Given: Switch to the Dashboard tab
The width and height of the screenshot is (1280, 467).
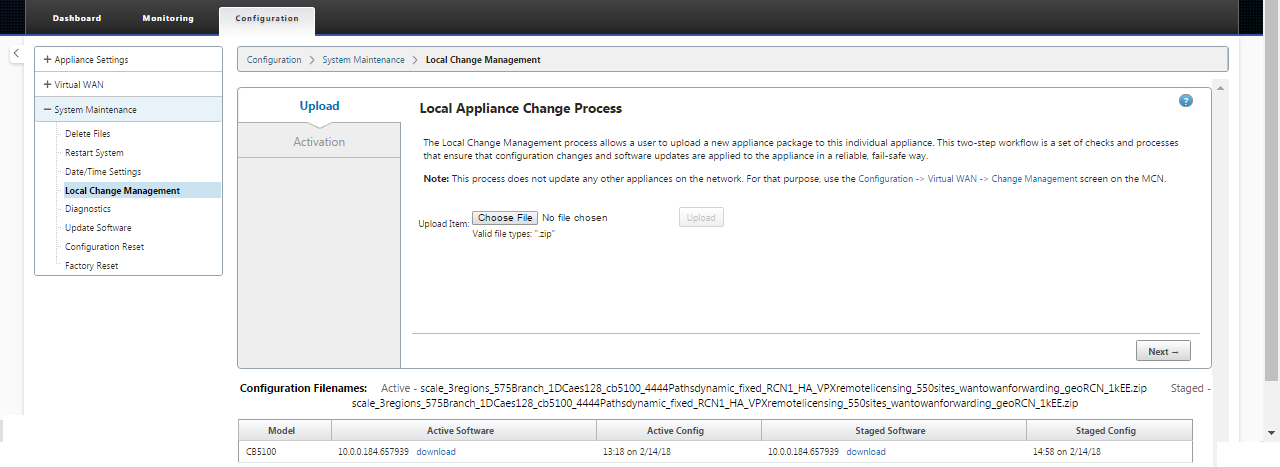Looking at the screenshot, I should coord(77,18).
